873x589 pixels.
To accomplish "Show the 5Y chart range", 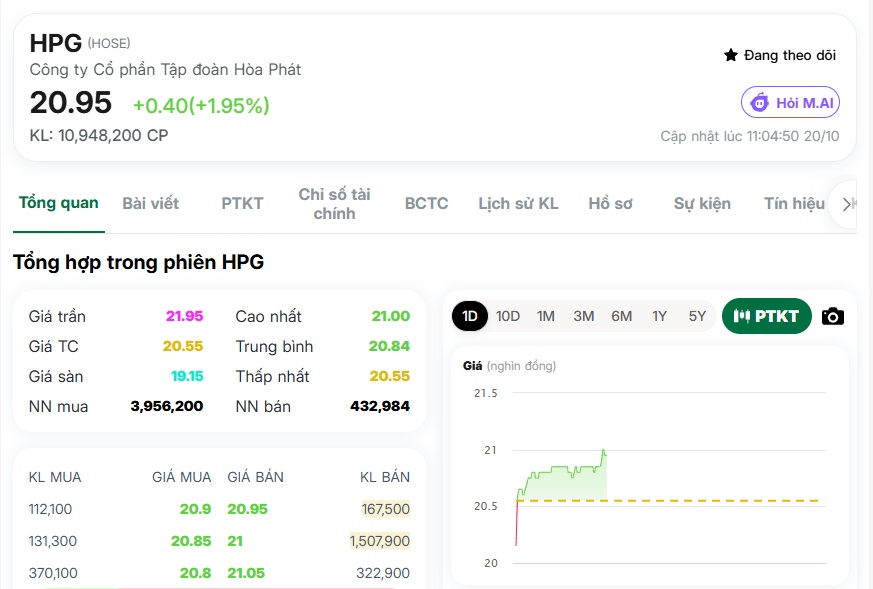I will click(x=697, y=316).
